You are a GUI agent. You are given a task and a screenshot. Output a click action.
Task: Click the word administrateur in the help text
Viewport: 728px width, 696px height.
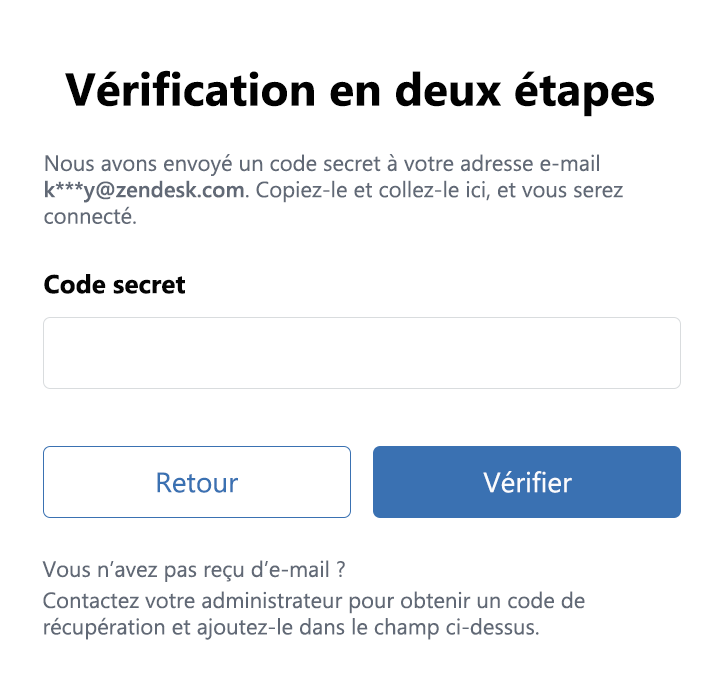(x=272, y=601)
